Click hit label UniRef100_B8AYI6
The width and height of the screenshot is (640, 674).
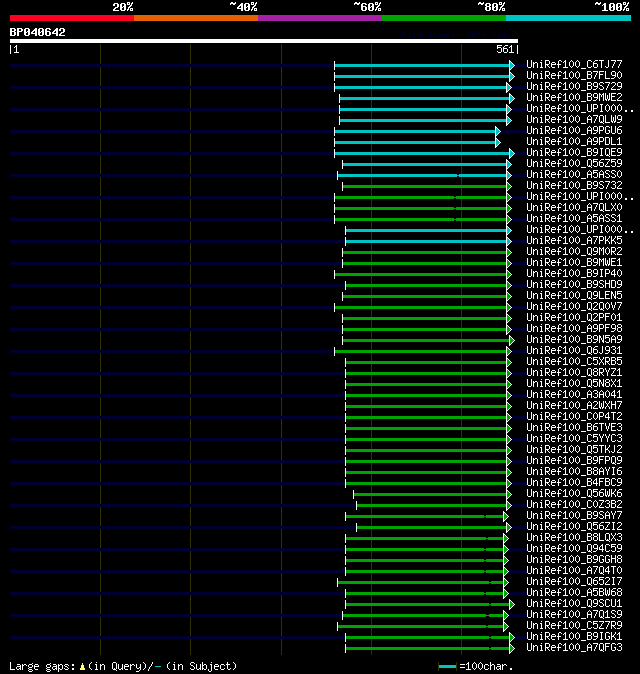point(574,472)
